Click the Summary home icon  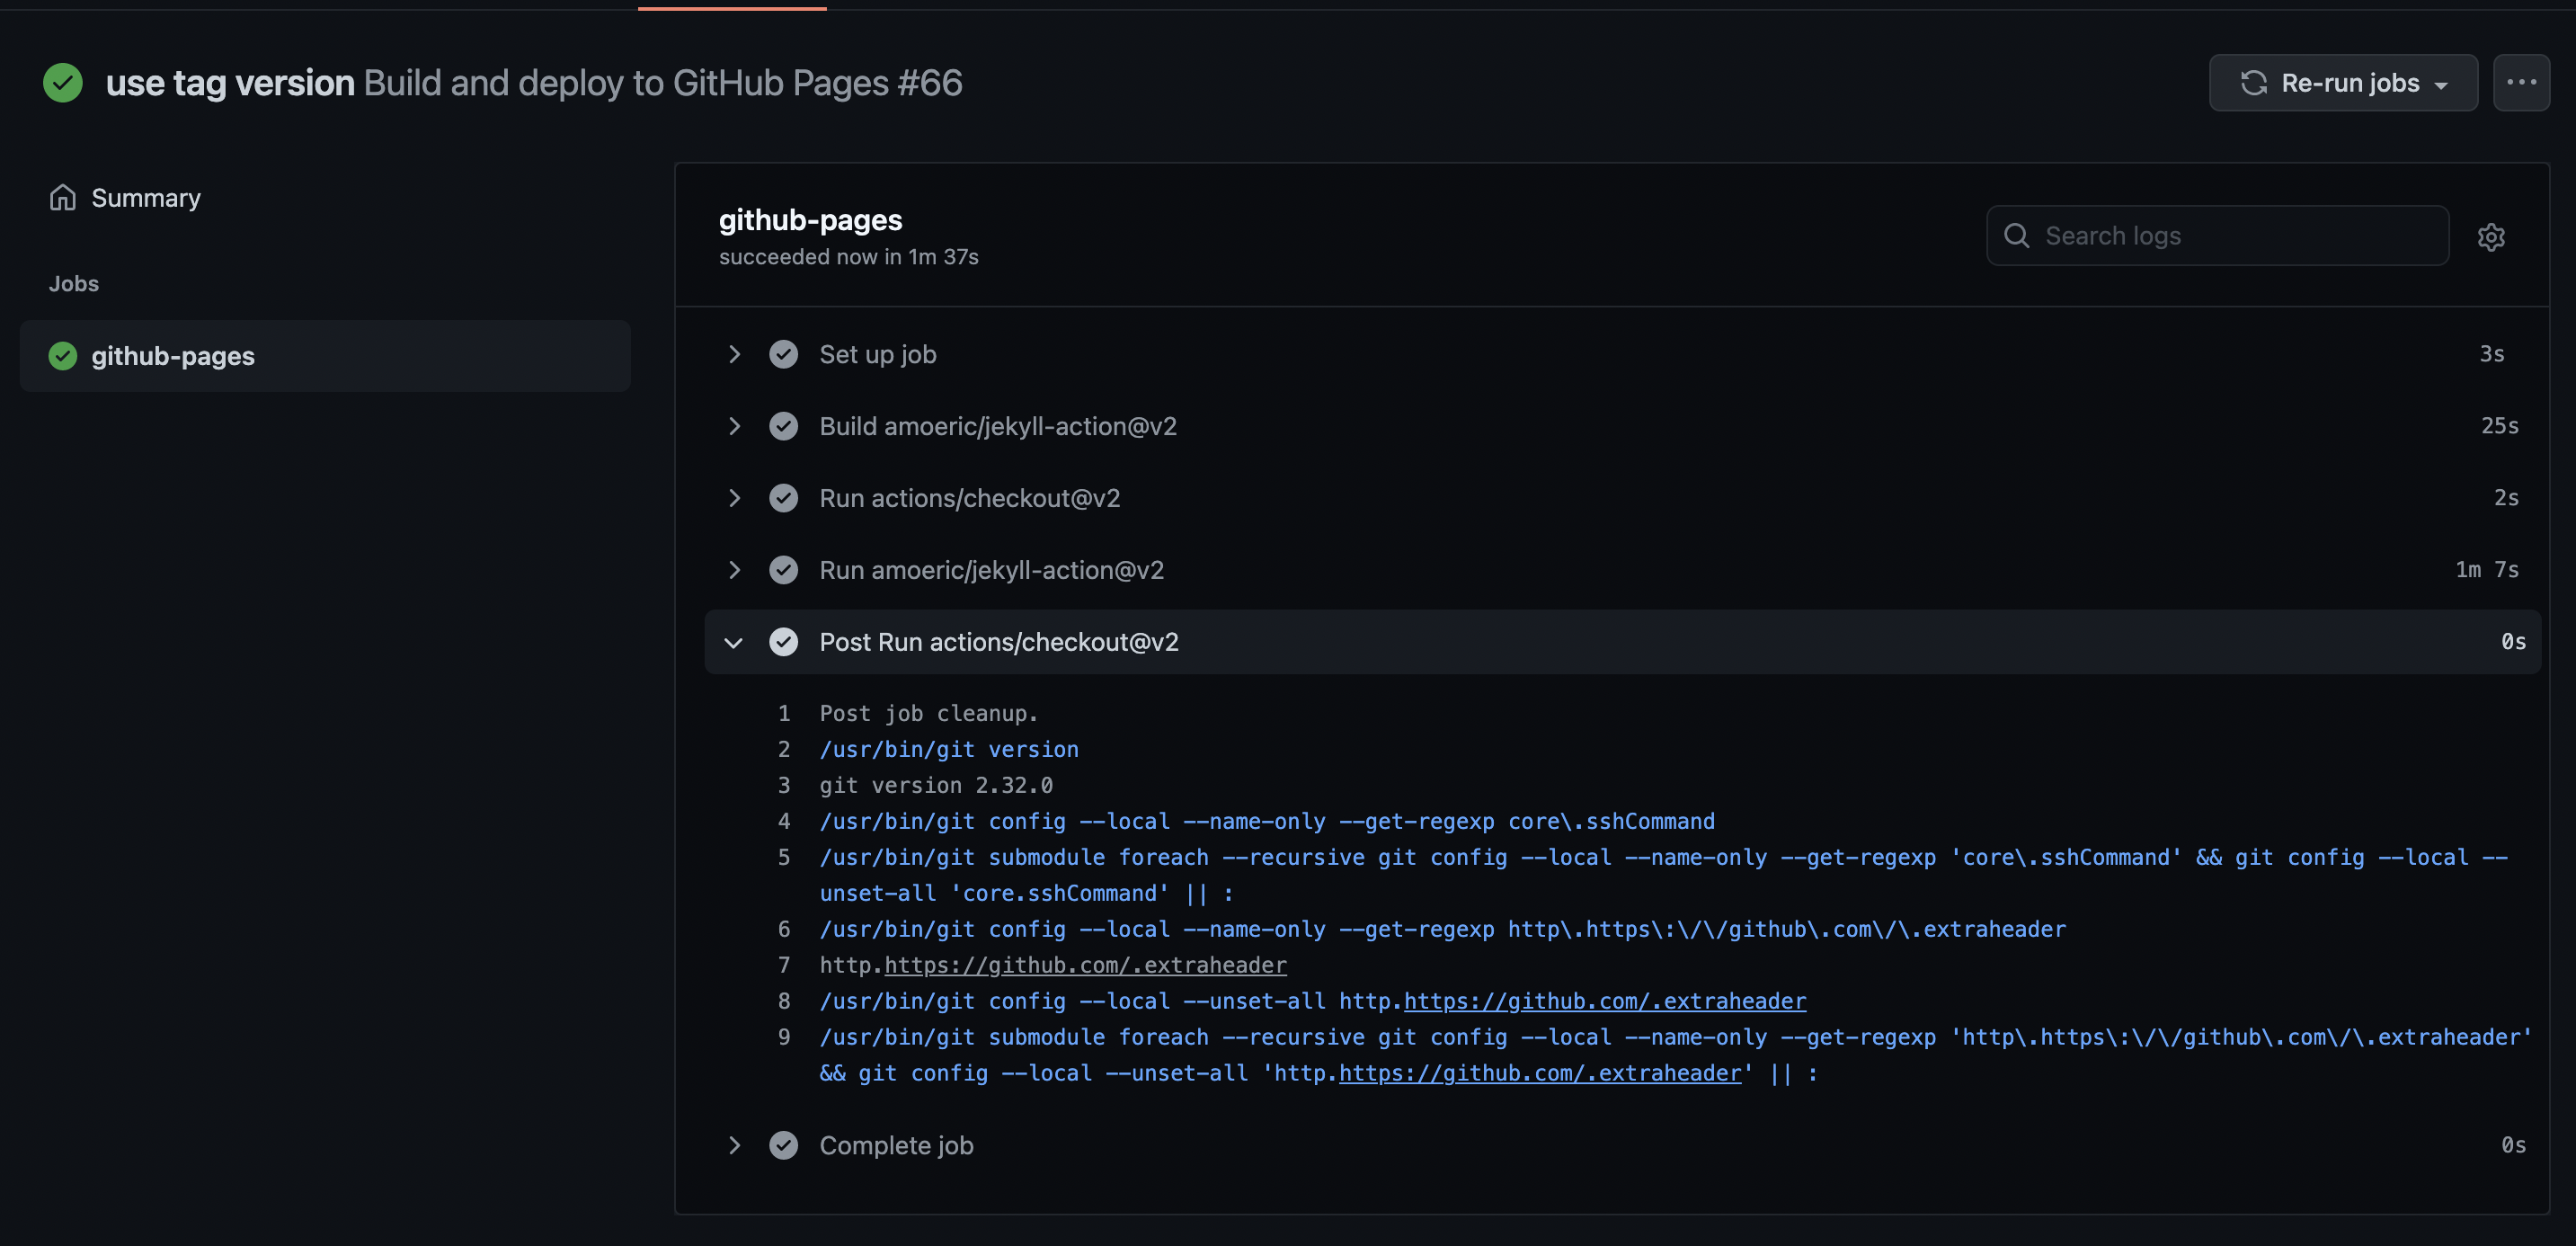pyautogui.click(x=63, y=198)
